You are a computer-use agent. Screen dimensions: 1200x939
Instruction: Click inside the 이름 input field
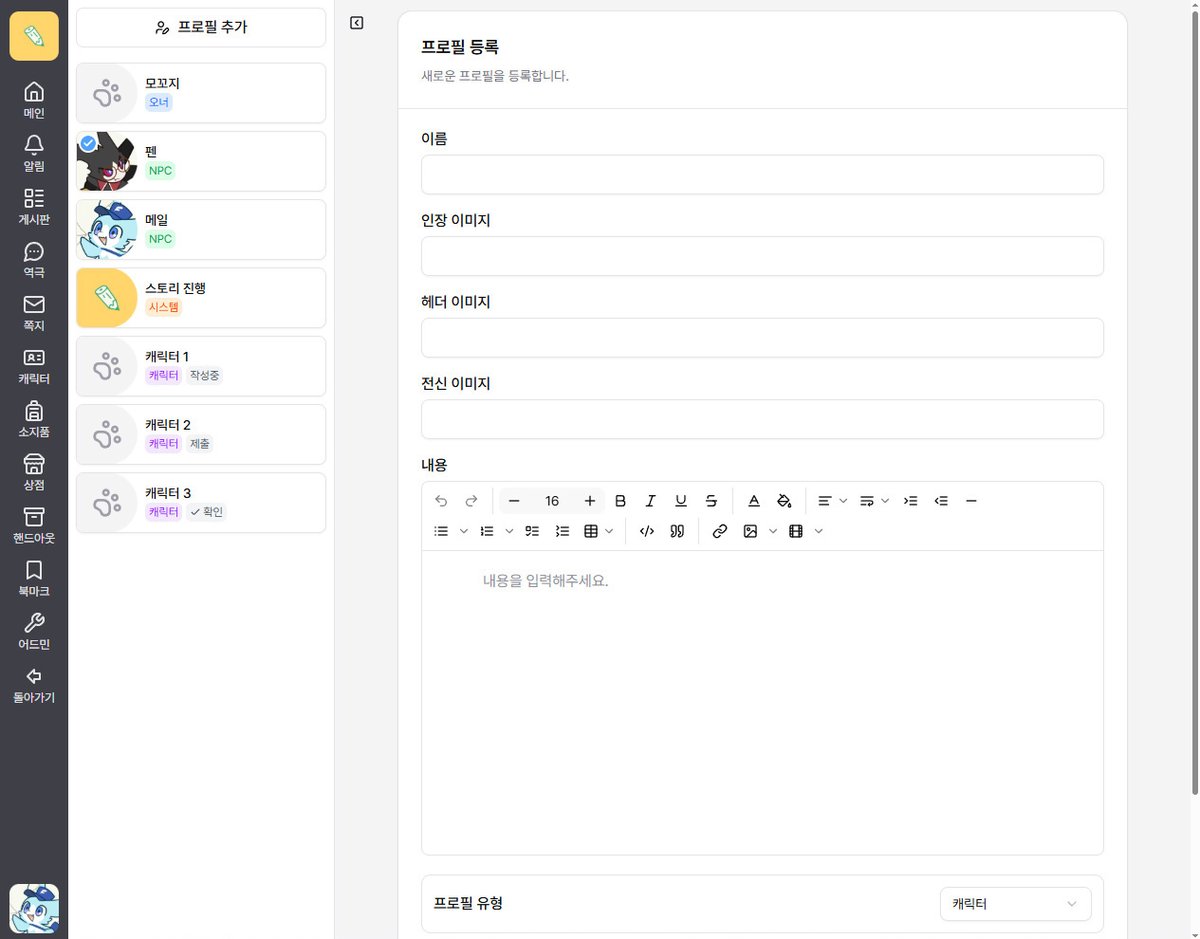point(762,174)
